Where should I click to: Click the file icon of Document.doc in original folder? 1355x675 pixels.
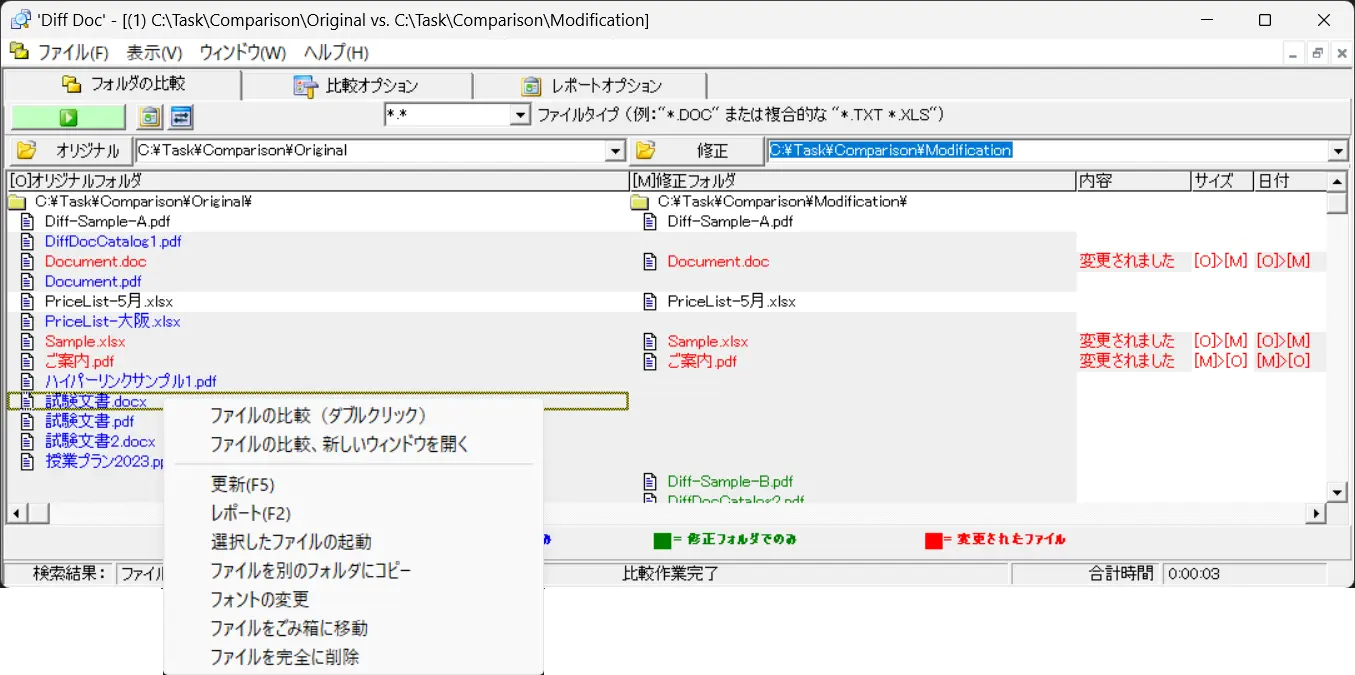[28, 261]
